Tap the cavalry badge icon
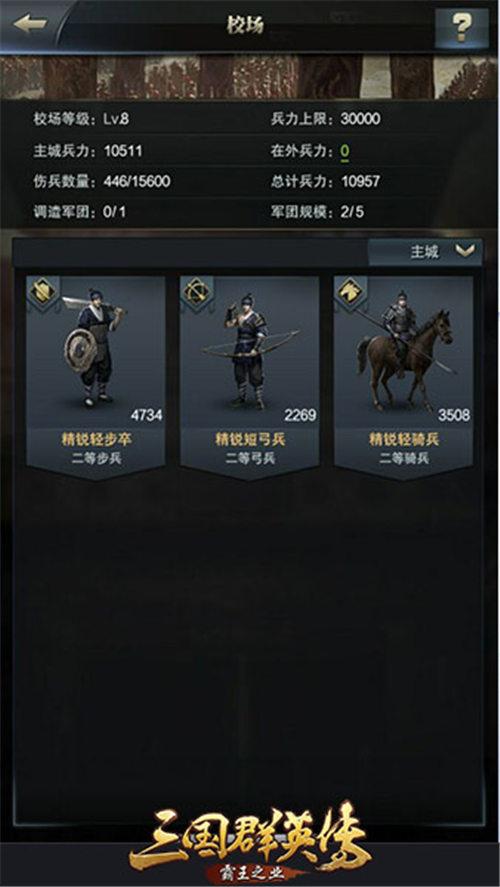500x887 pixels. coord(351,291)
